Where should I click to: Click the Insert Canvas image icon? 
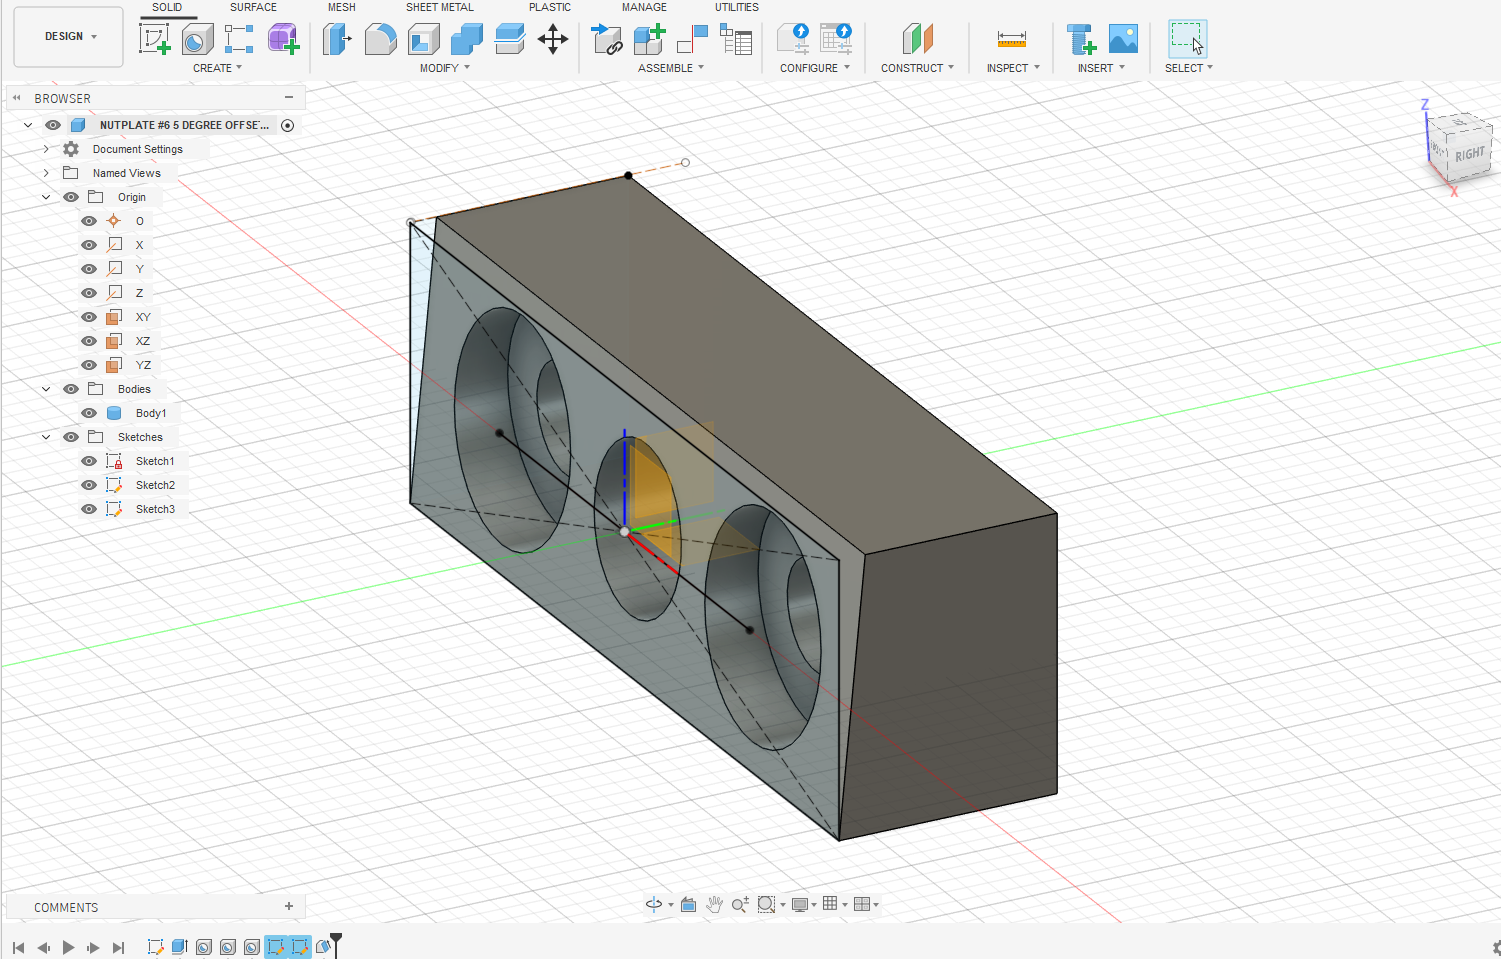point(1123,39)
